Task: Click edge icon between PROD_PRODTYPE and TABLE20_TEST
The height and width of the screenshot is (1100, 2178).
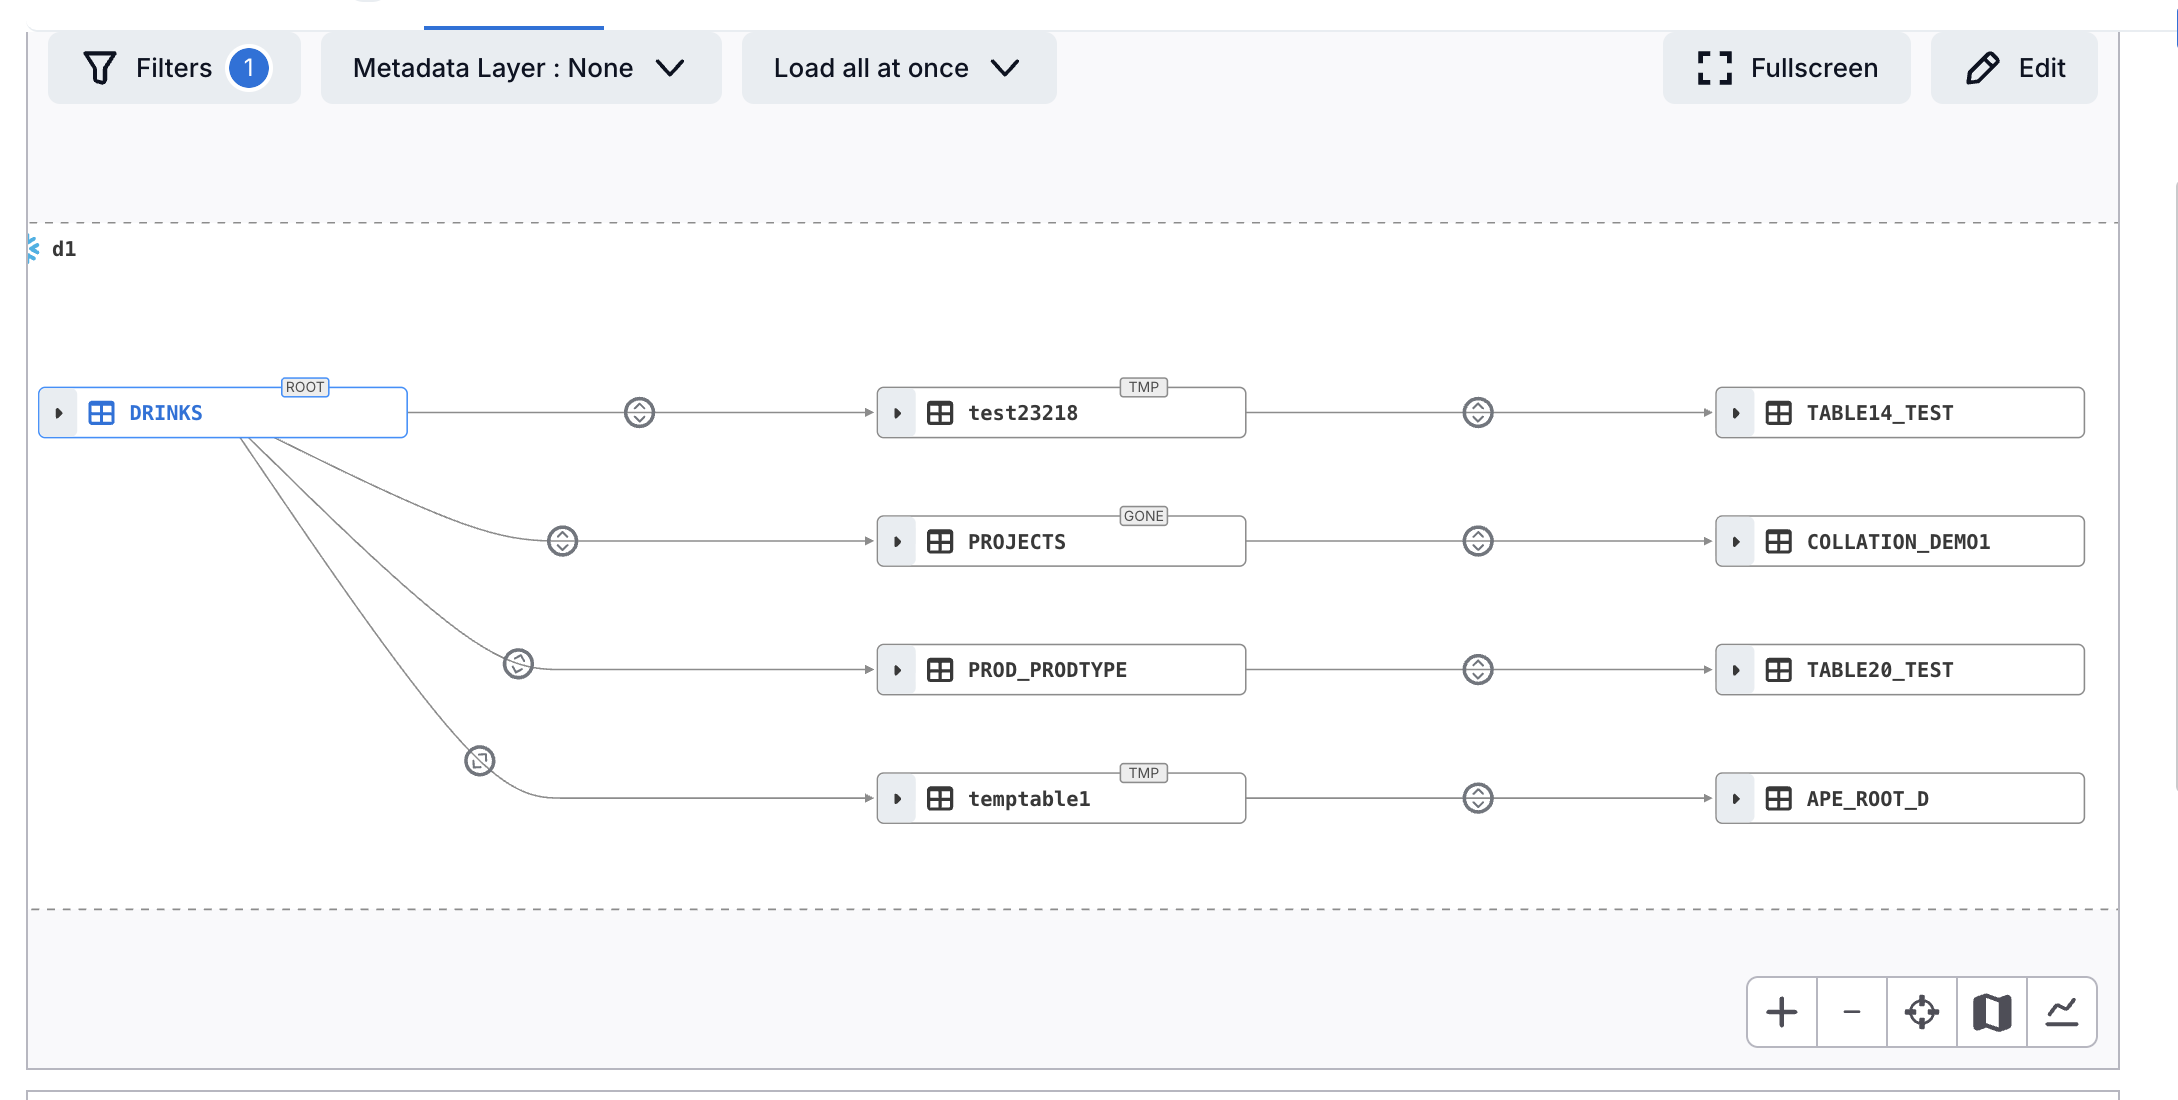Action: [1478, 670]
